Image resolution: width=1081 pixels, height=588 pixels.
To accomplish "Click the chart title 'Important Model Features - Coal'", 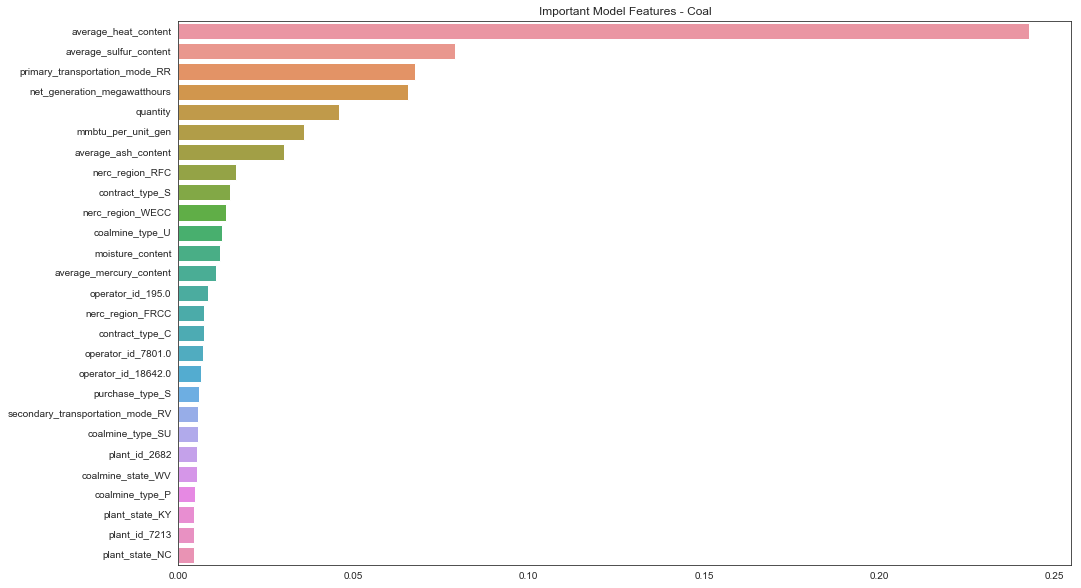I will point(625,11).
